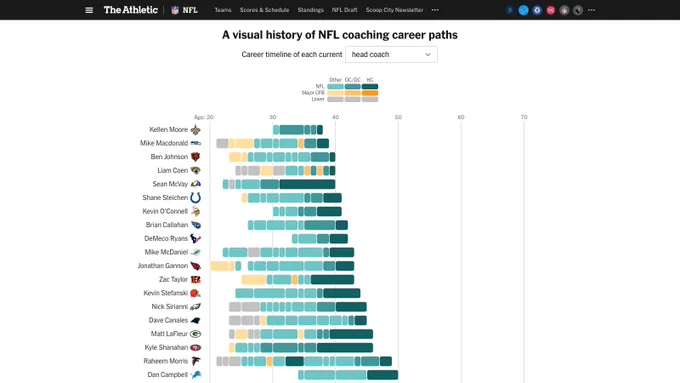
Task: Click Scoop City Newsletter link
Action: [x=394, y=10]
